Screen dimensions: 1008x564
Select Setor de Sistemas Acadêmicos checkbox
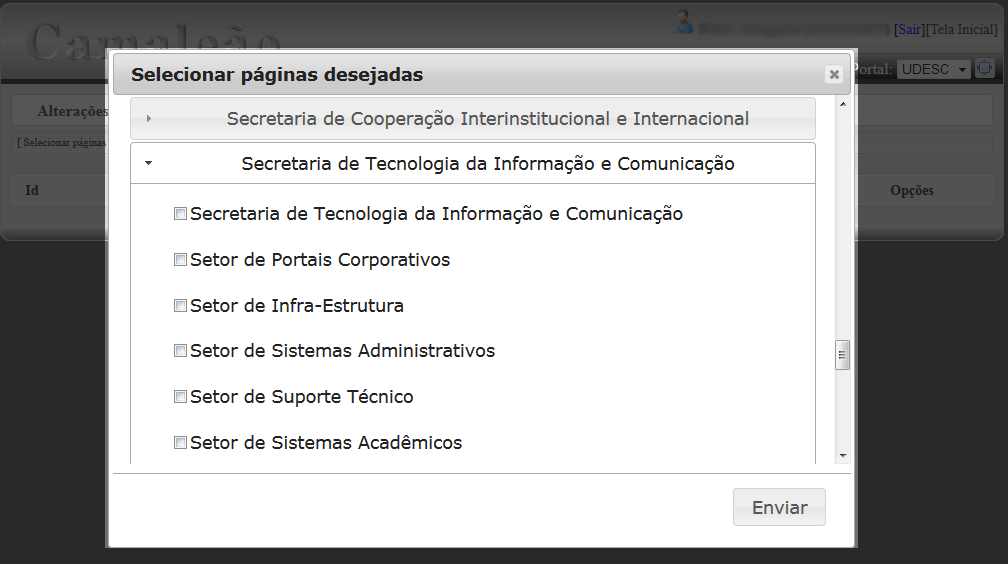pos(181,442)
